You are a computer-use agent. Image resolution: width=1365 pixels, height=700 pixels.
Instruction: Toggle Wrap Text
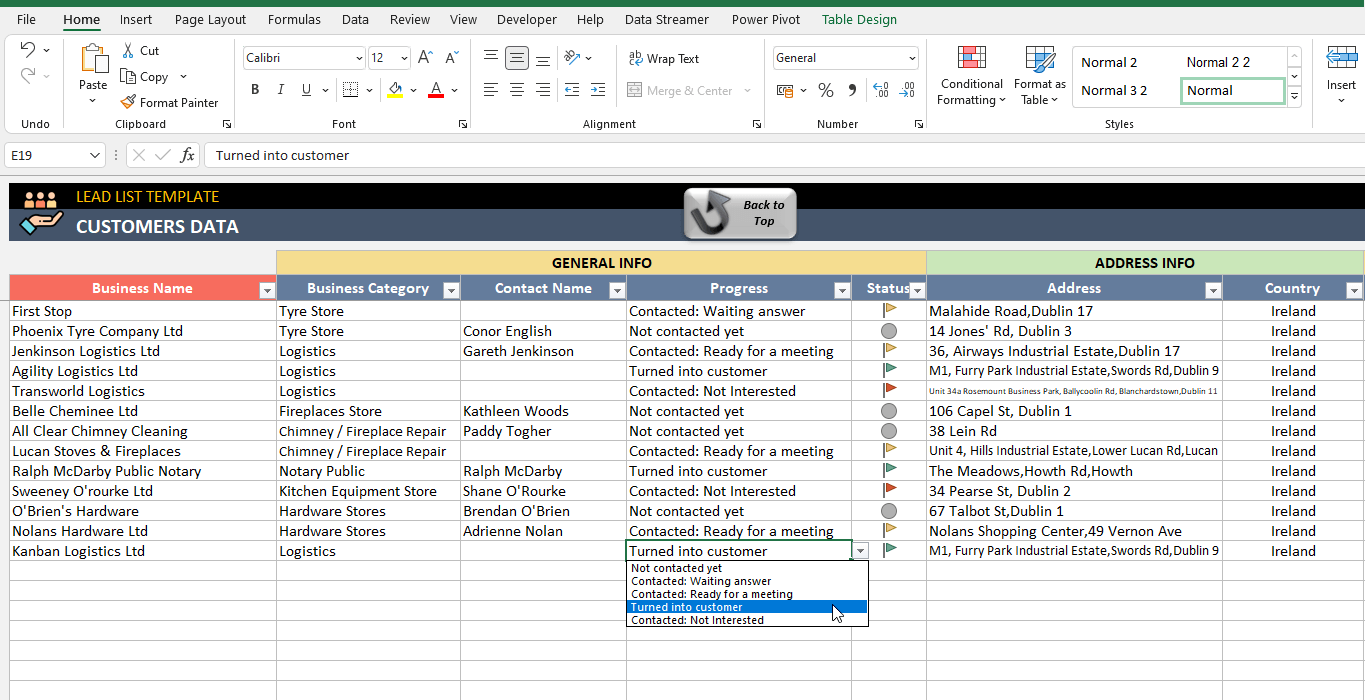[664, 59]
